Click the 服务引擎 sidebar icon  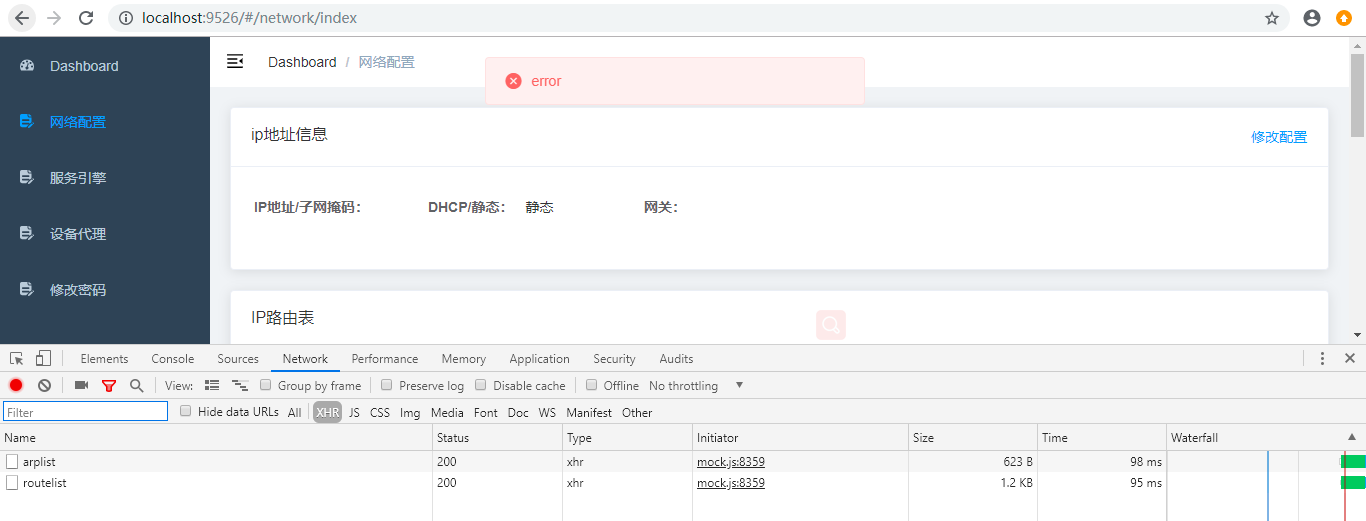pyautogui.click(x=27, y=178)
